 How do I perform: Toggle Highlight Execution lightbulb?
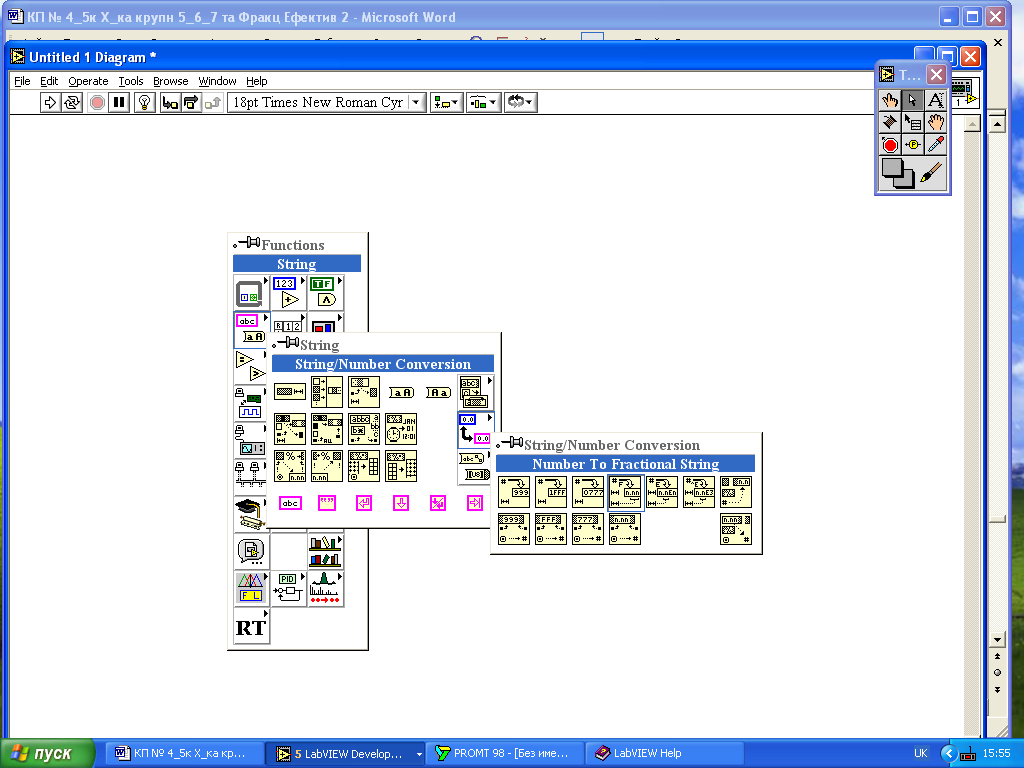(x=144, y=103)
